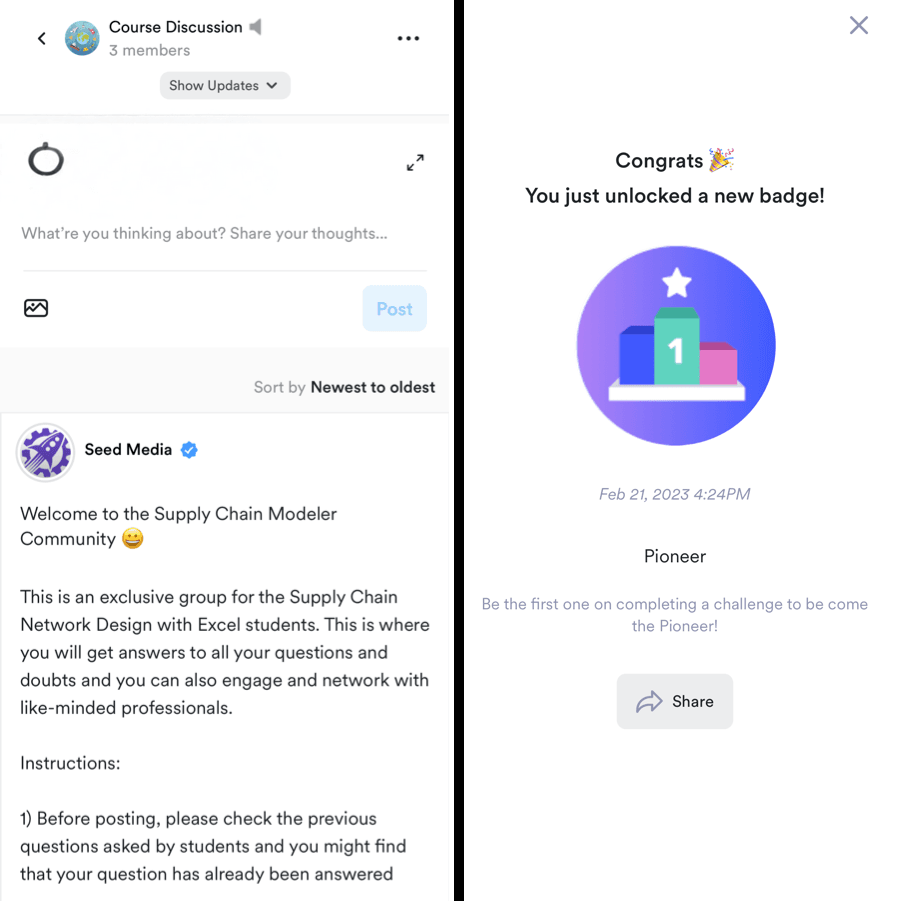Click the Share button under Pioneer badge
900x901 pixels.
click(675, 702)
